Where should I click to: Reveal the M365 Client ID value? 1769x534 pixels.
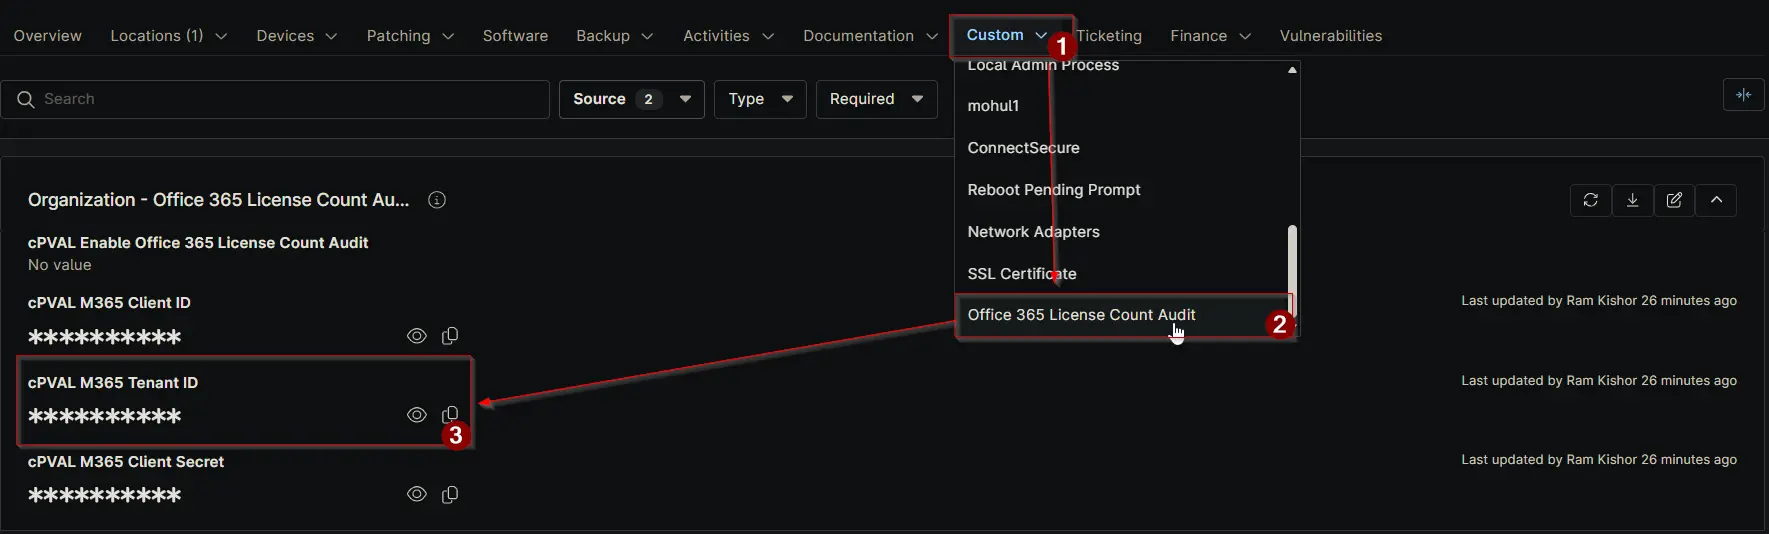(417, 336)
